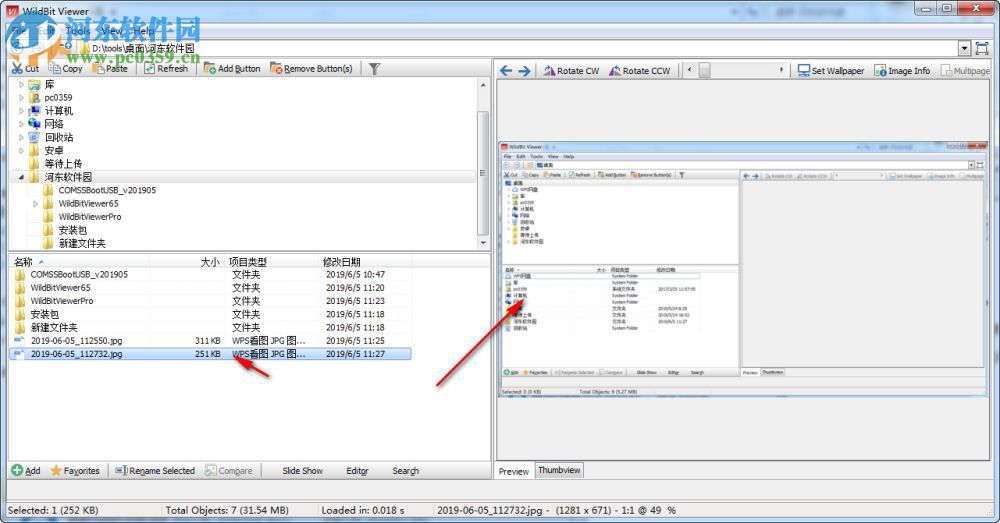Click the zoom slider right arrow
This screenshot has height=523, width=1000.
click(x=781, y=70)
